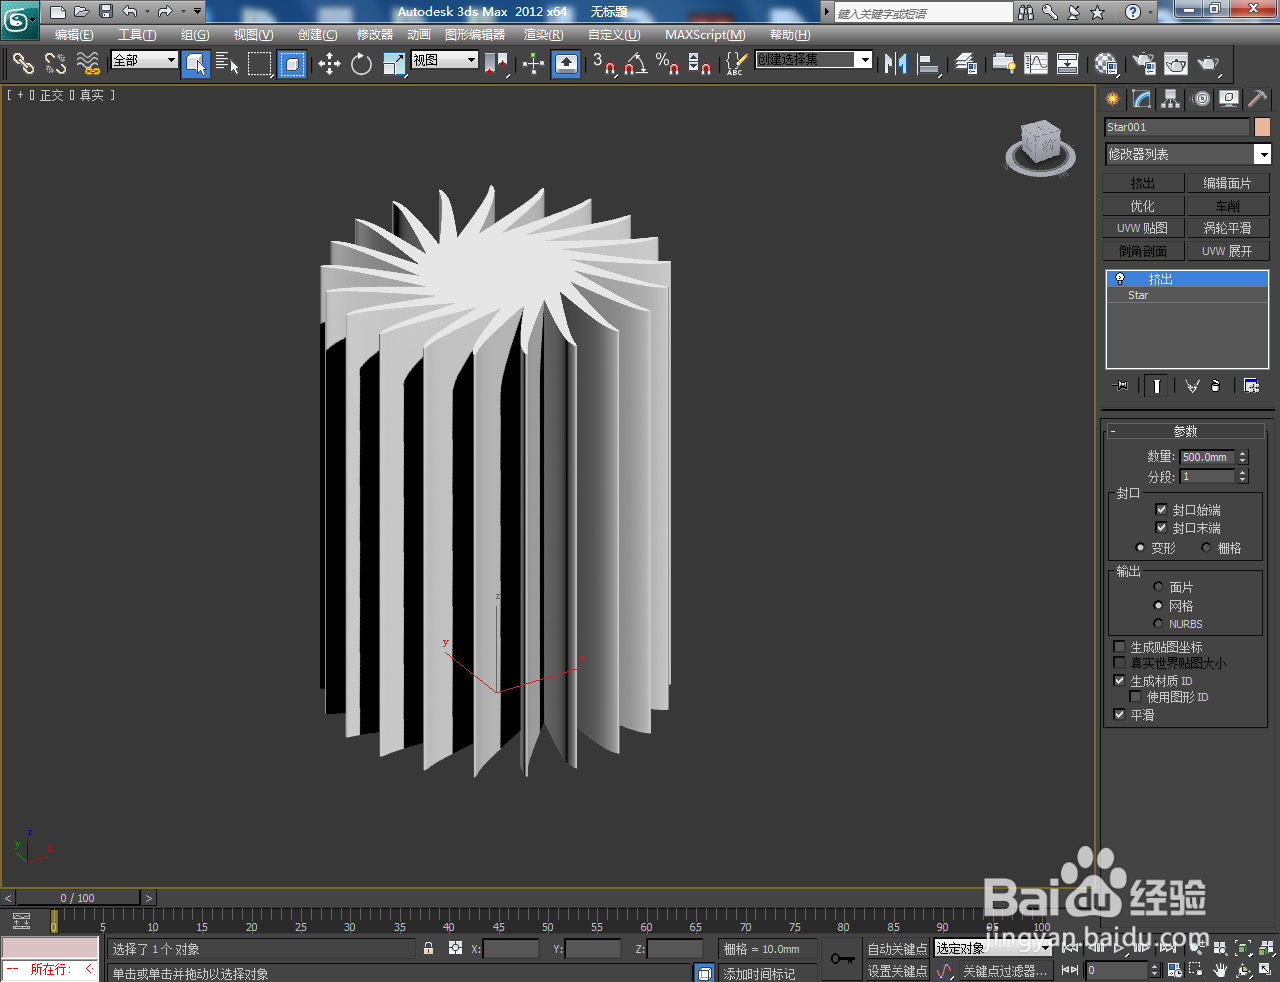Uncheck the 封口始端 checkbox
This screenshot has width=1280, height=982.
tap(1161, 510)
